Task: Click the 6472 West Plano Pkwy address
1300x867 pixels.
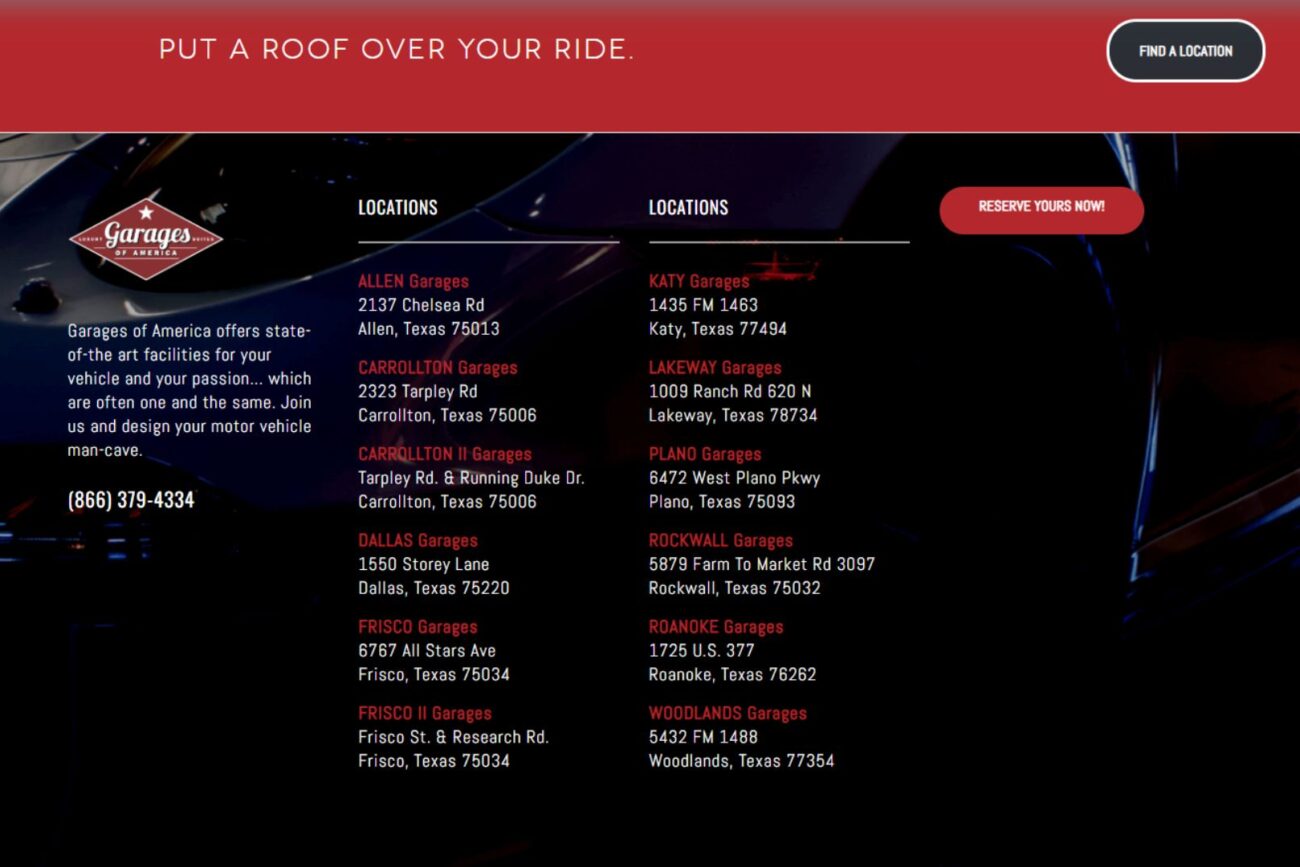Action: [734, 478]
